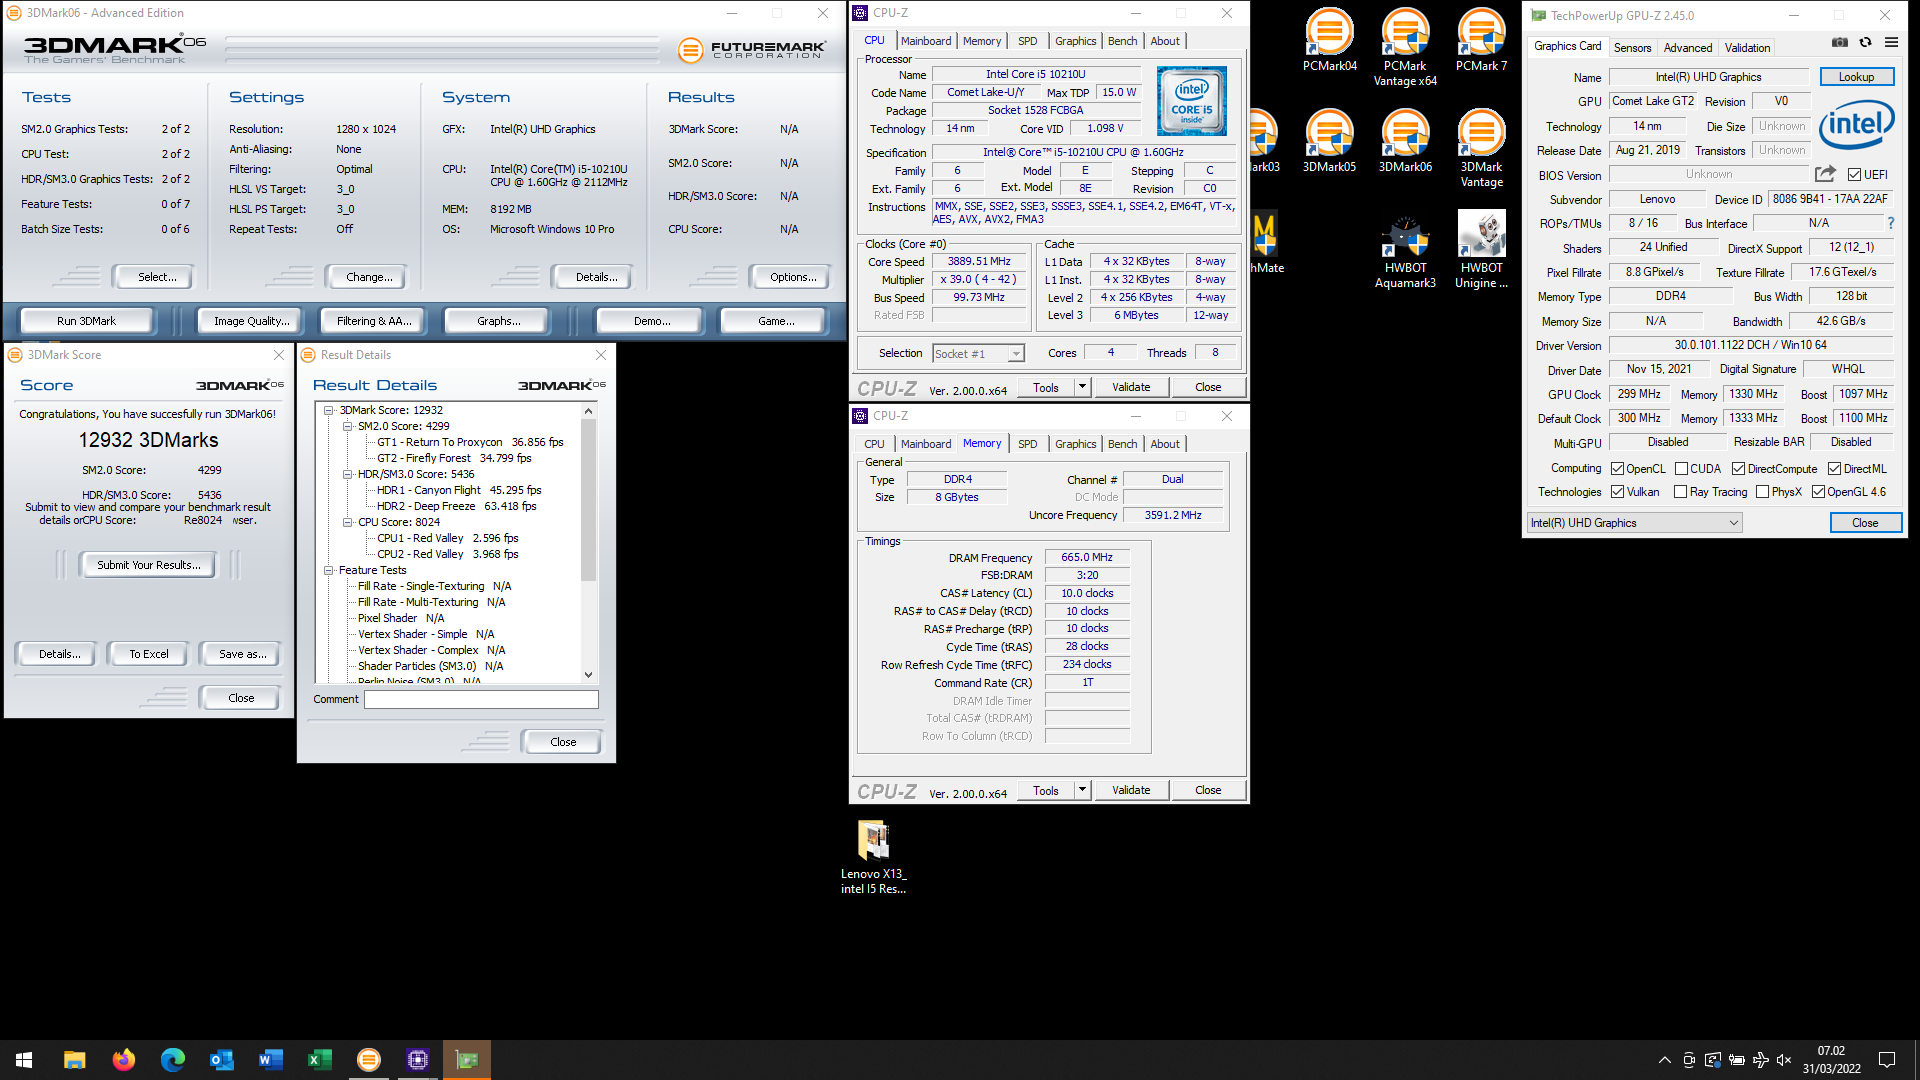Click the muted volume tray icon
Viewport: 1920px width, 1080px height.
pyautogui.click(x=1785, y=1060)
